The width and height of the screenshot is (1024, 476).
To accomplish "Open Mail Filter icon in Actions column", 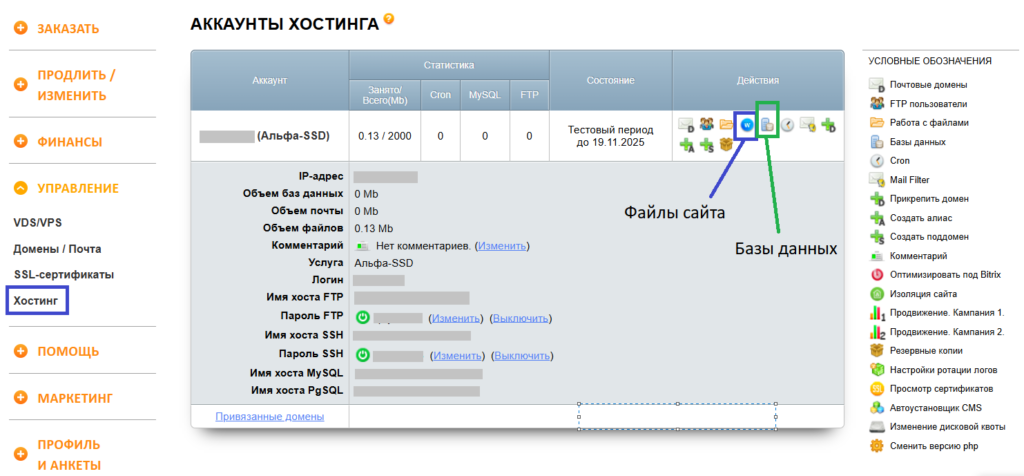I will (x=808, y=125).
